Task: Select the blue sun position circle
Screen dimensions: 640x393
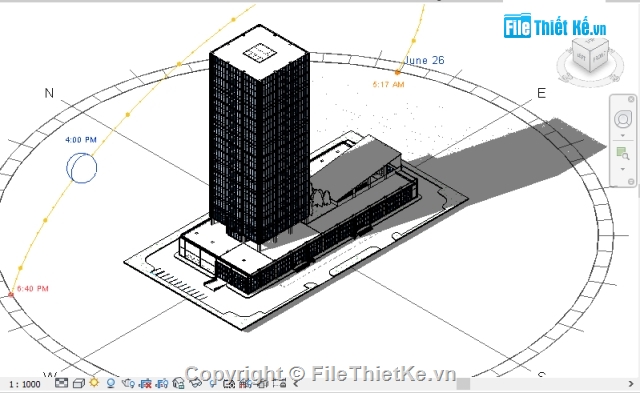Action: 82,168
